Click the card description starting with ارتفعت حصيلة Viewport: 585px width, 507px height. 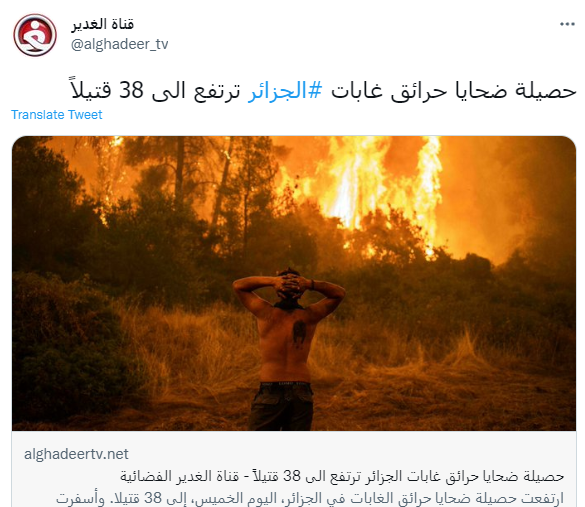click(x=310, y=498)
